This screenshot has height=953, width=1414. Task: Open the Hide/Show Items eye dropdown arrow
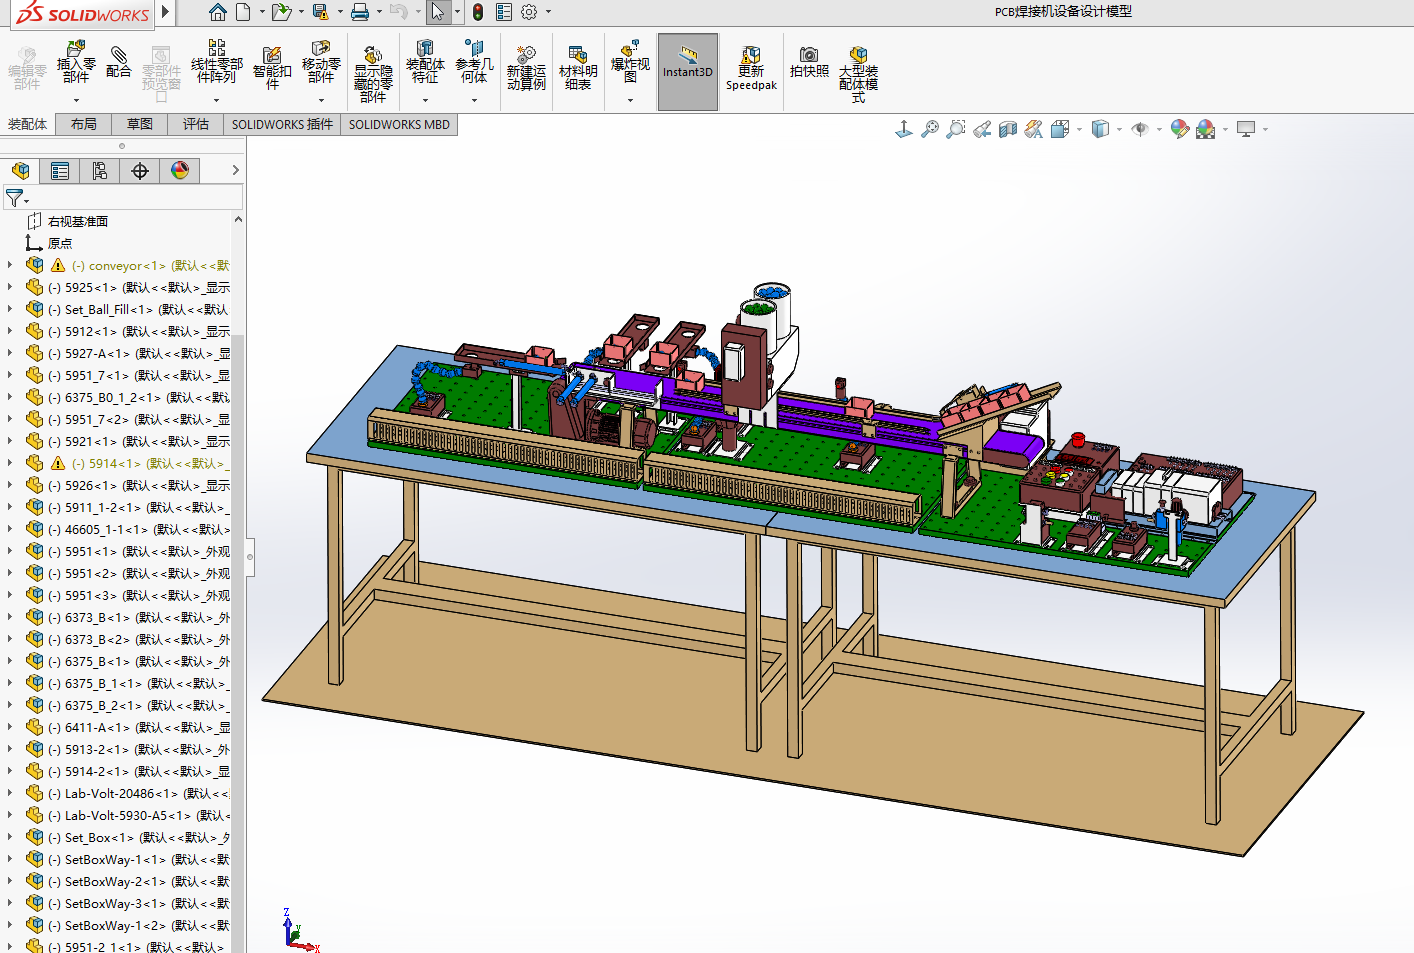click(1159, 129)
